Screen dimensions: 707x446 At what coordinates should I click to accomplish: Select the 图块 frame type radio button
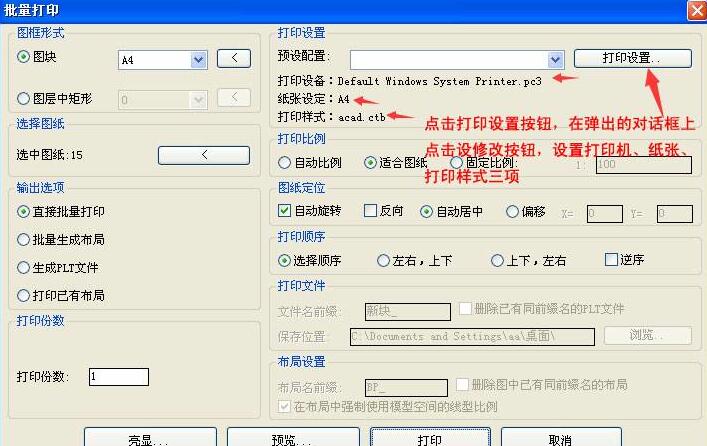[23, 57]
